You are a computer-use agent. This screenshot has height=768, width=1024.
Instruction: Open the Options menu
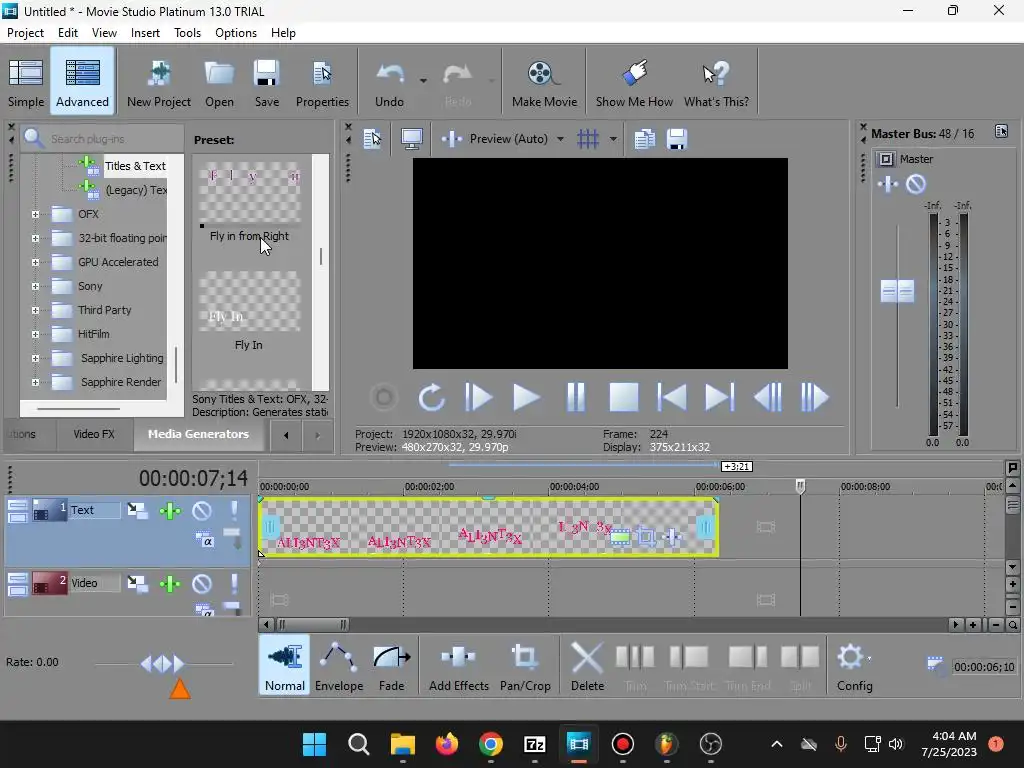click(236, 33)
